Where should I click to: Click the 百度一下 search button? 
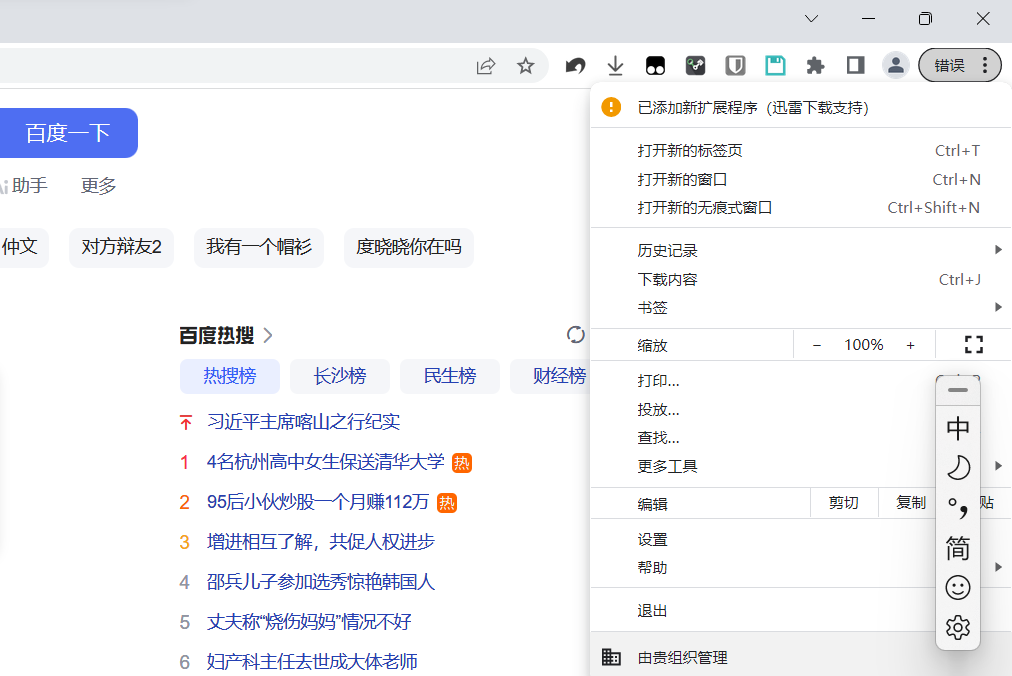click(x=68, y=133)
